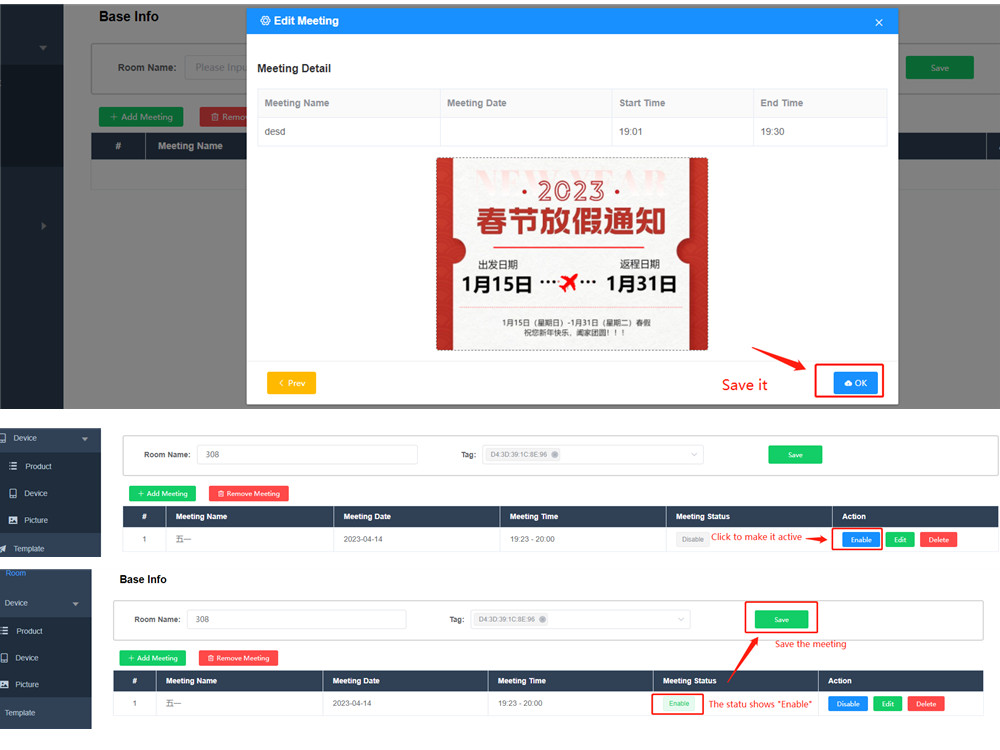The height and width of the screenshot is (750, 1000).
Task: Open Product in the bottom screenshot's sidebar below Room
Action: click(x=29, y=631)
